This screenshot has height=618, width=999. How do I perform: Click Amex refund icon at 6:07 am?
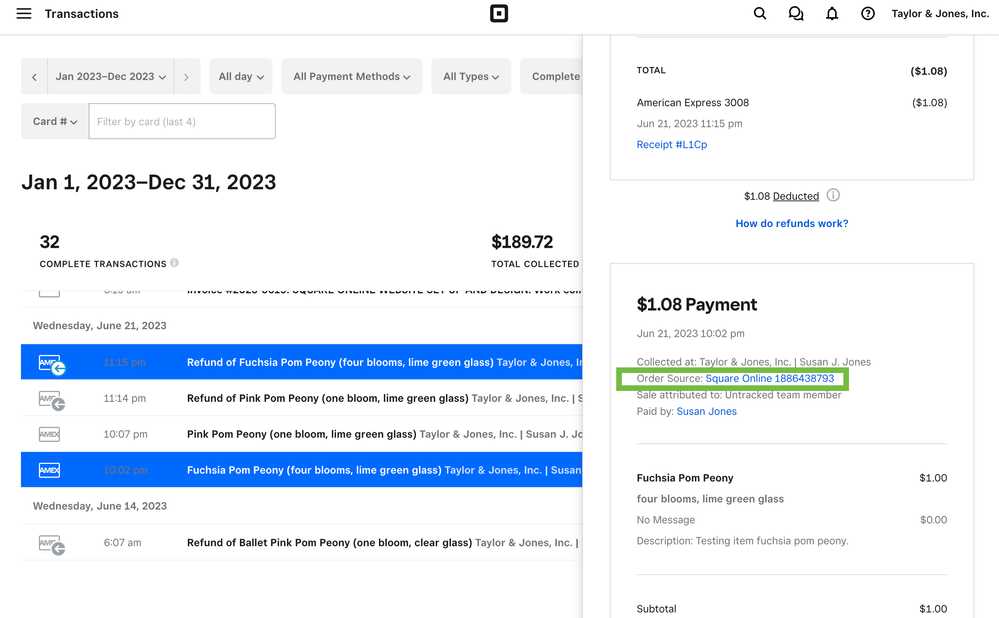click(51, 544)
